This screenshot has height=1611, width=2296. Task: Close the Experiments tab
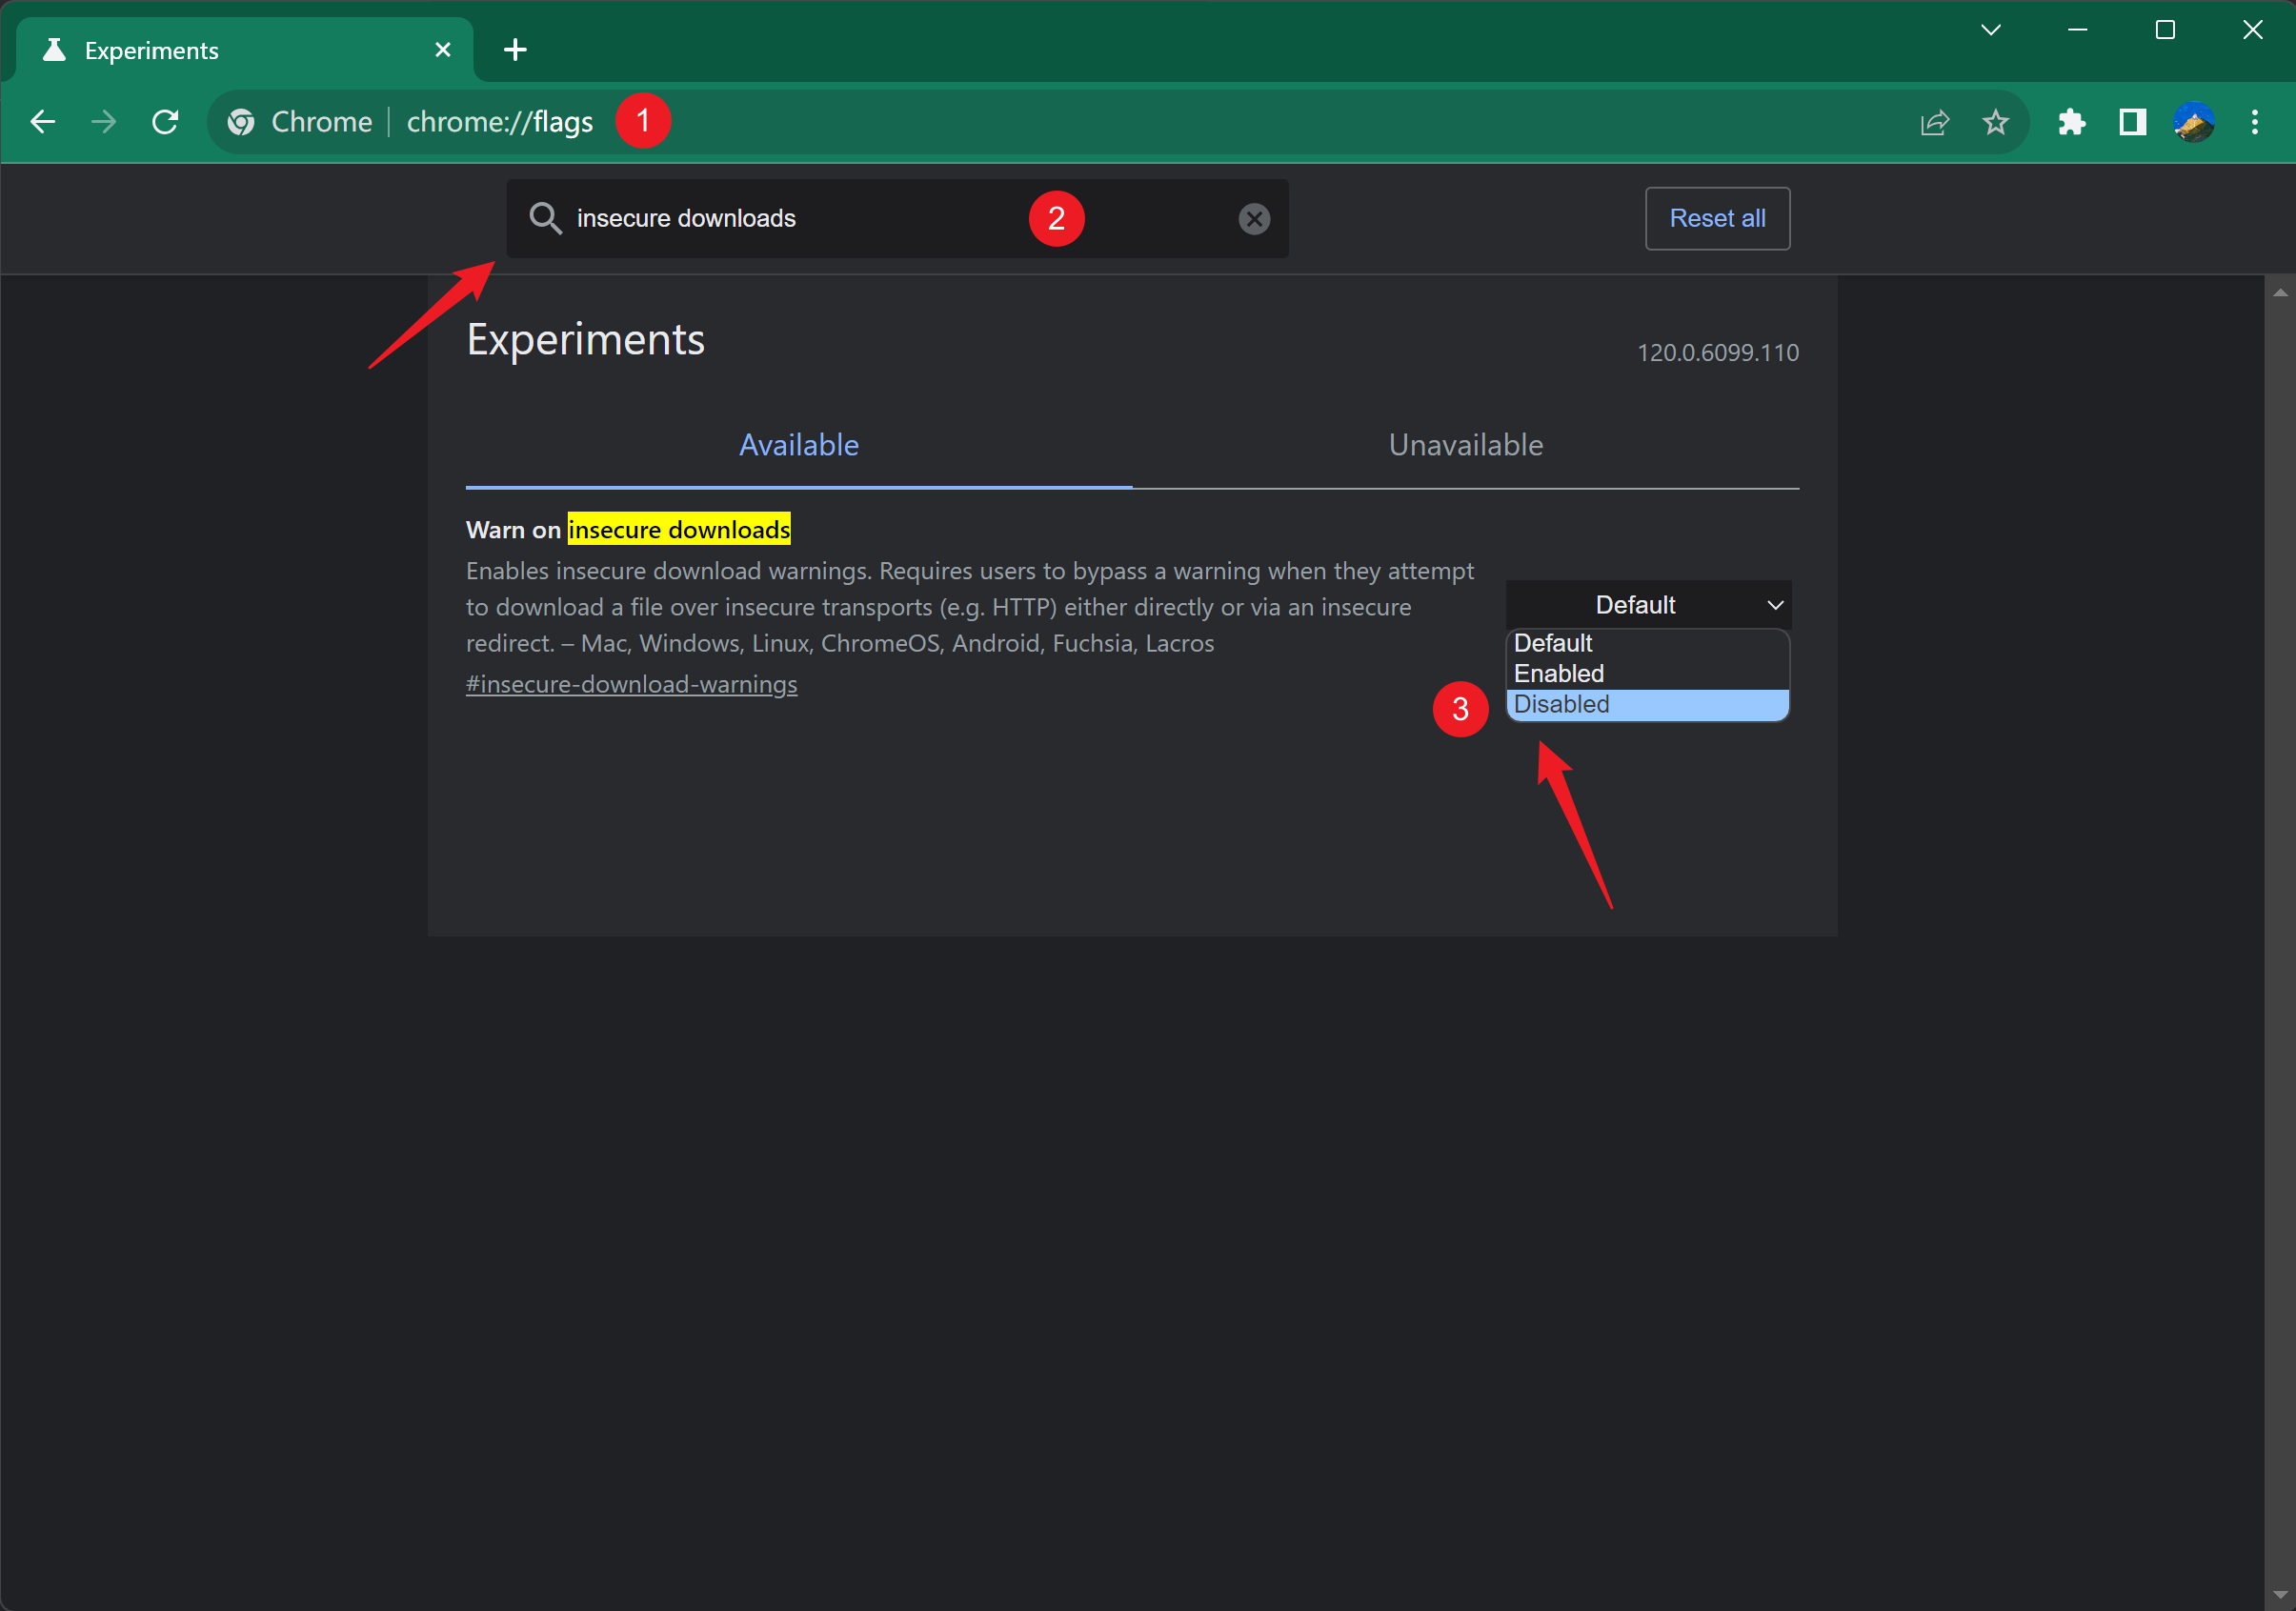tap(443, 50)
